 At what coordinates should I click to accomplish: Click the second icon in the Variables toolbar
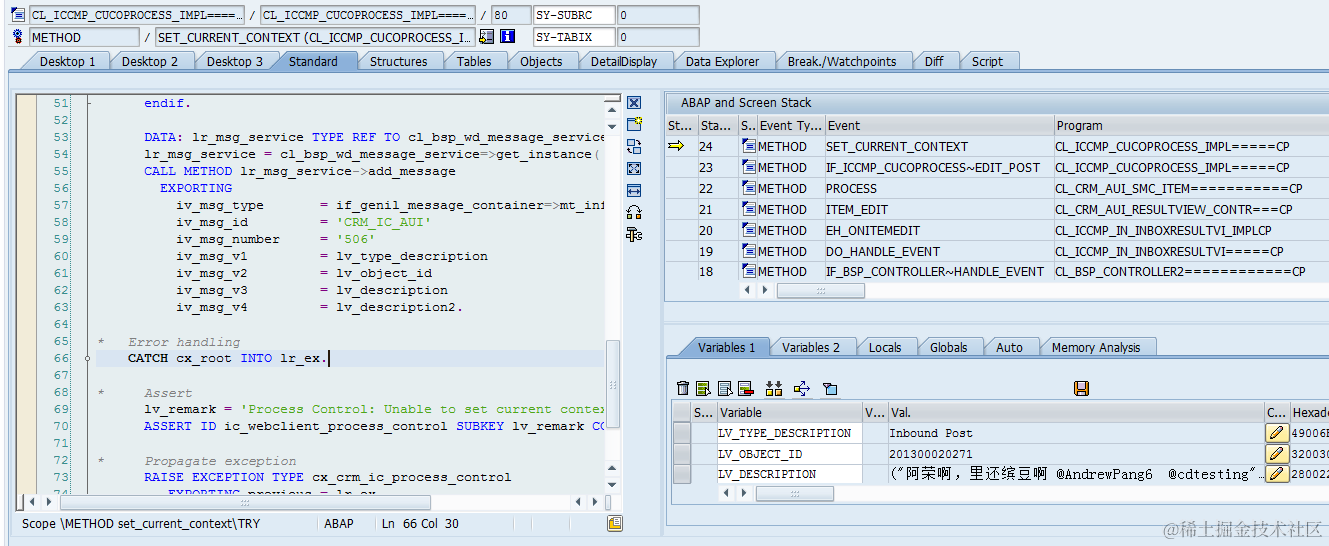(x=703, y=388)
